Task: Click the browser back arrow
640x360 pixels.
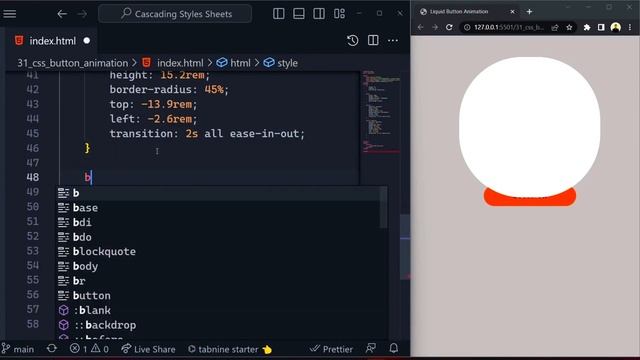Action: pyautogui.click(x=420, y=27)
